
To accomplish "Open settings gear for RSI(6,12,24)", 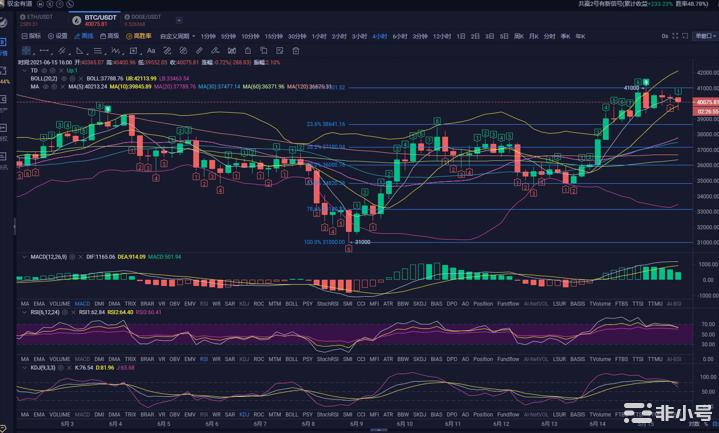I will [65, 312].
